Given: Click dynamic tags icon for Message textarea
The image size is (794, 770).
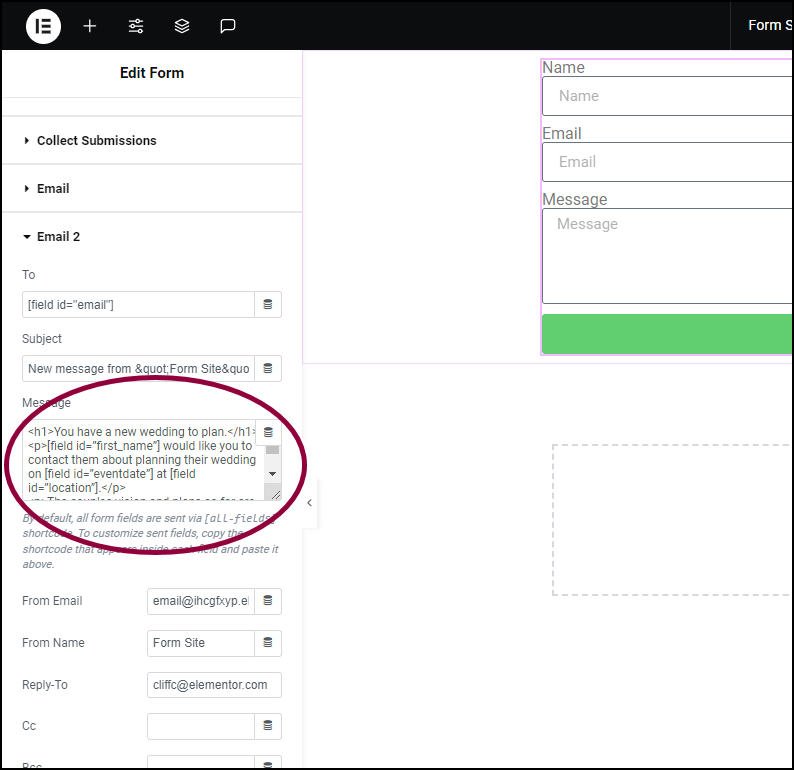Looking at the screenshot, I should click(268, 432).
